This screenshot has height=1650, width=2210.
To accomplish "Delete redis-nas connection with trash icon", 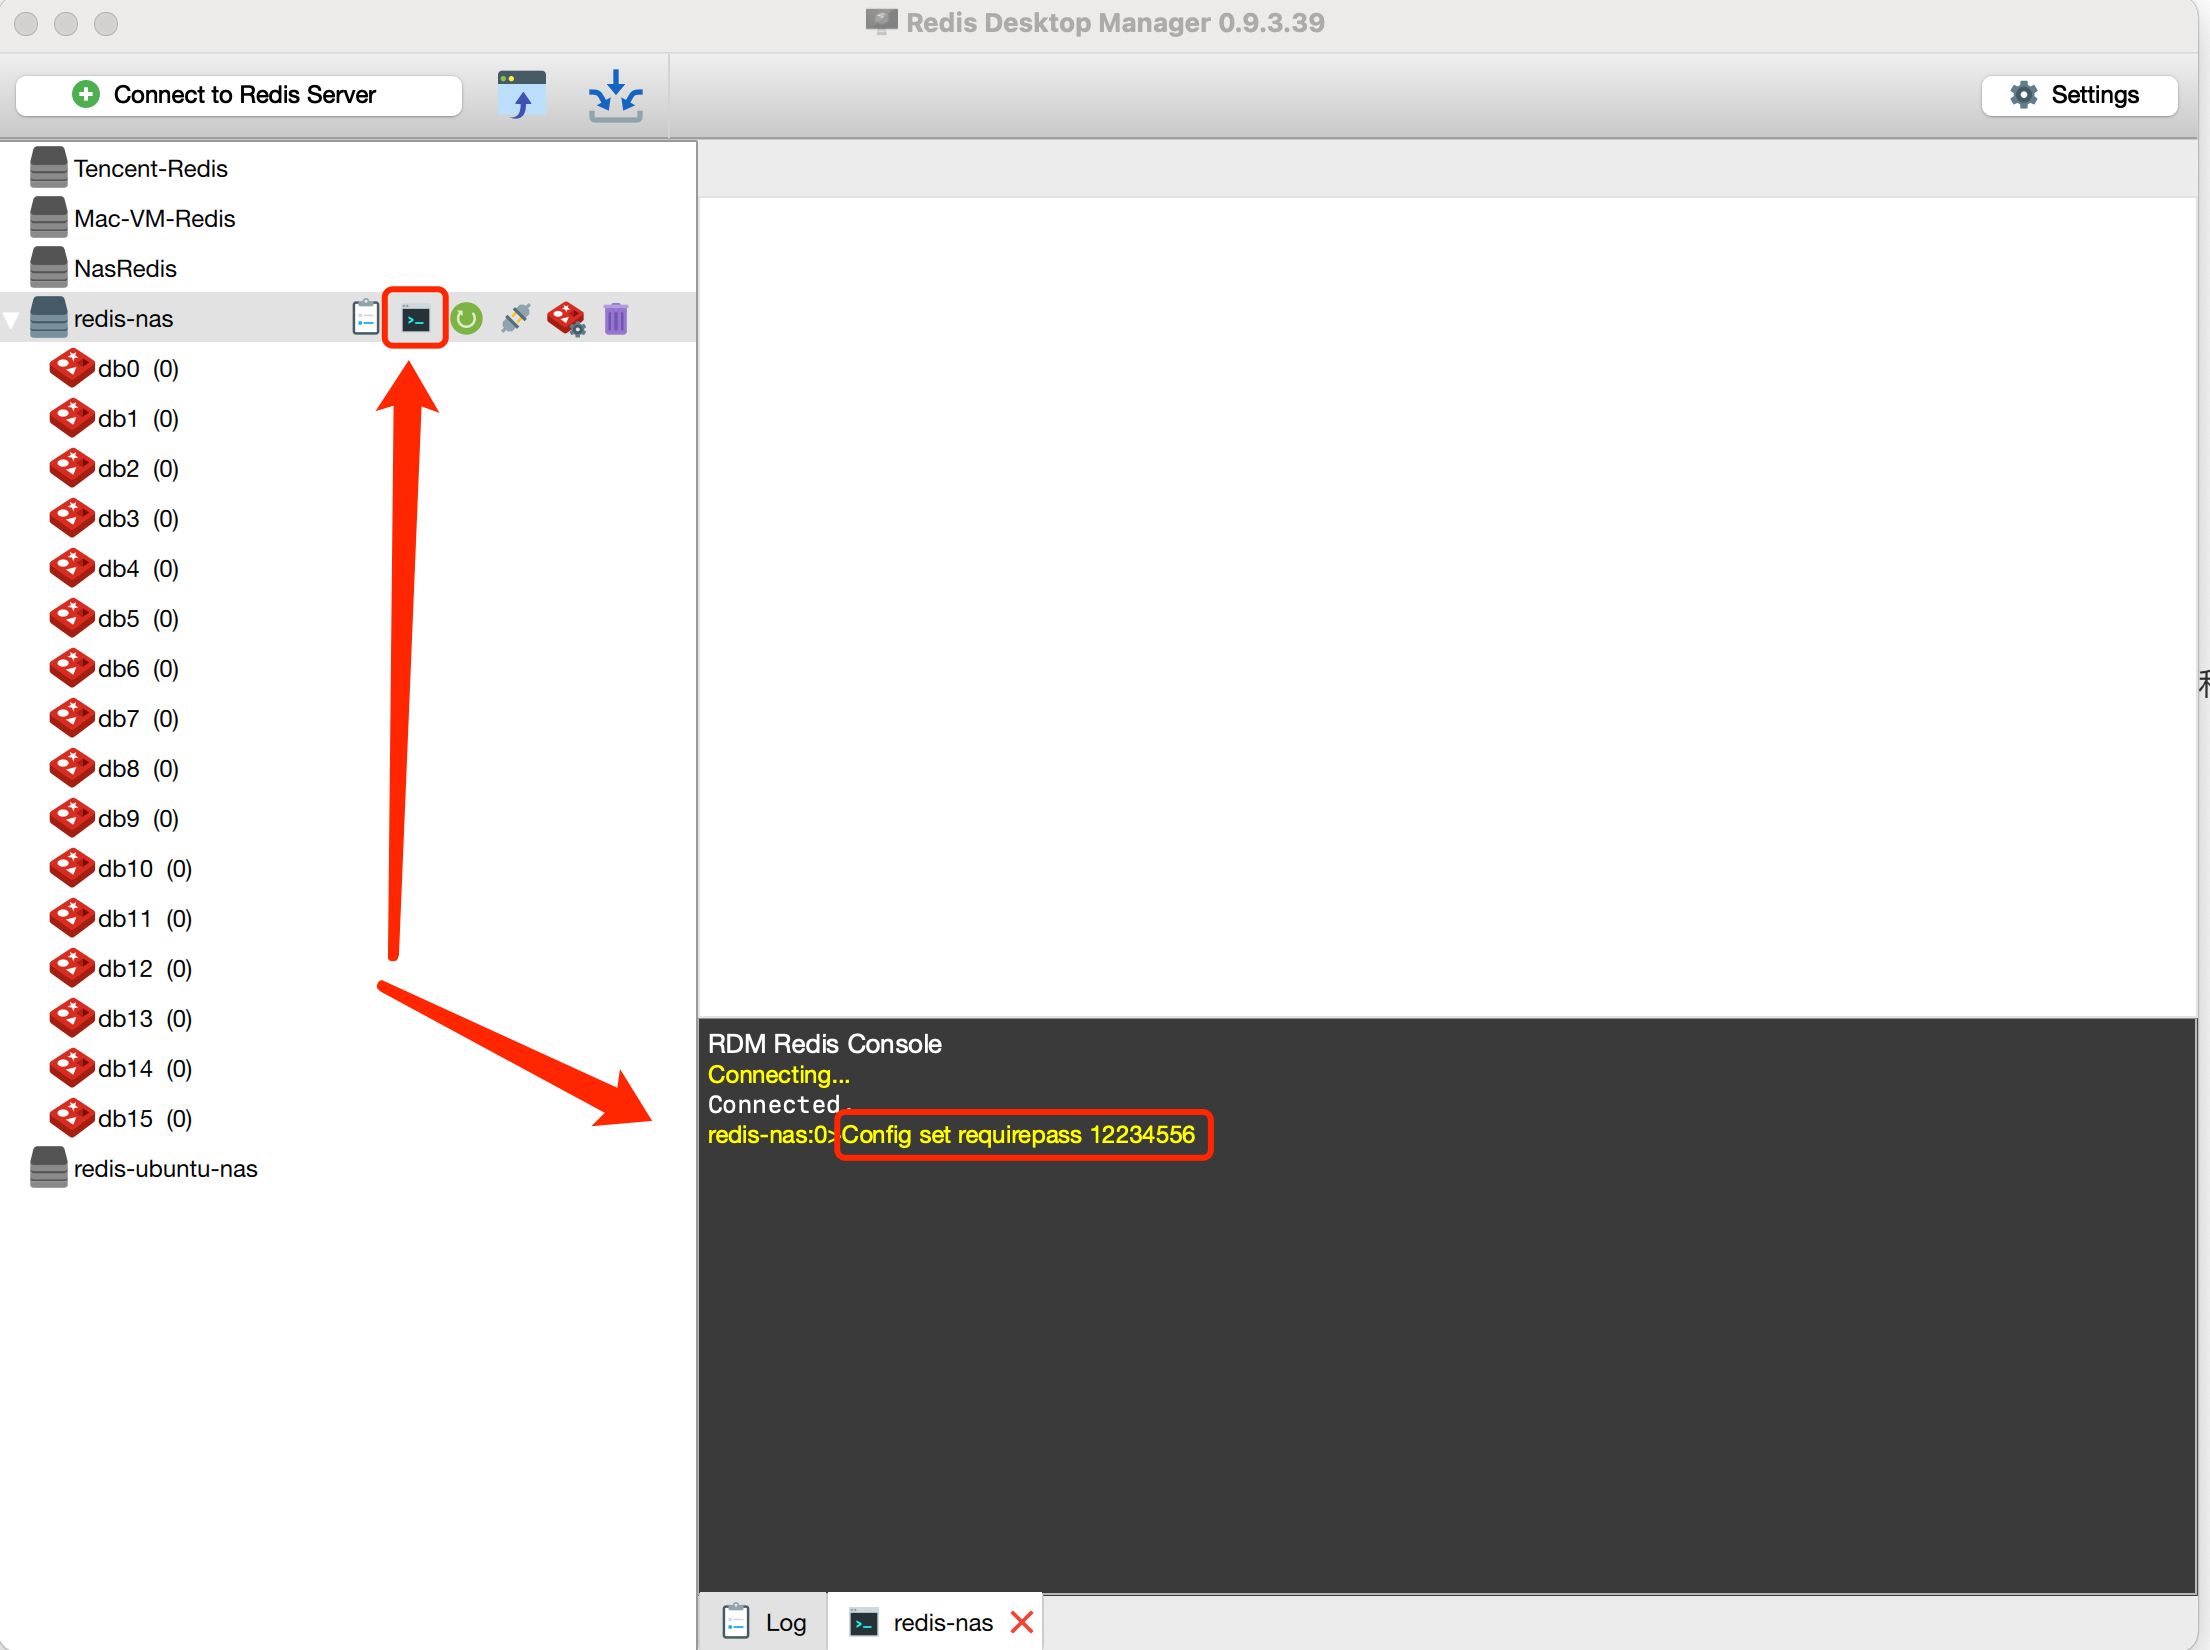I will tap(616, 319).
